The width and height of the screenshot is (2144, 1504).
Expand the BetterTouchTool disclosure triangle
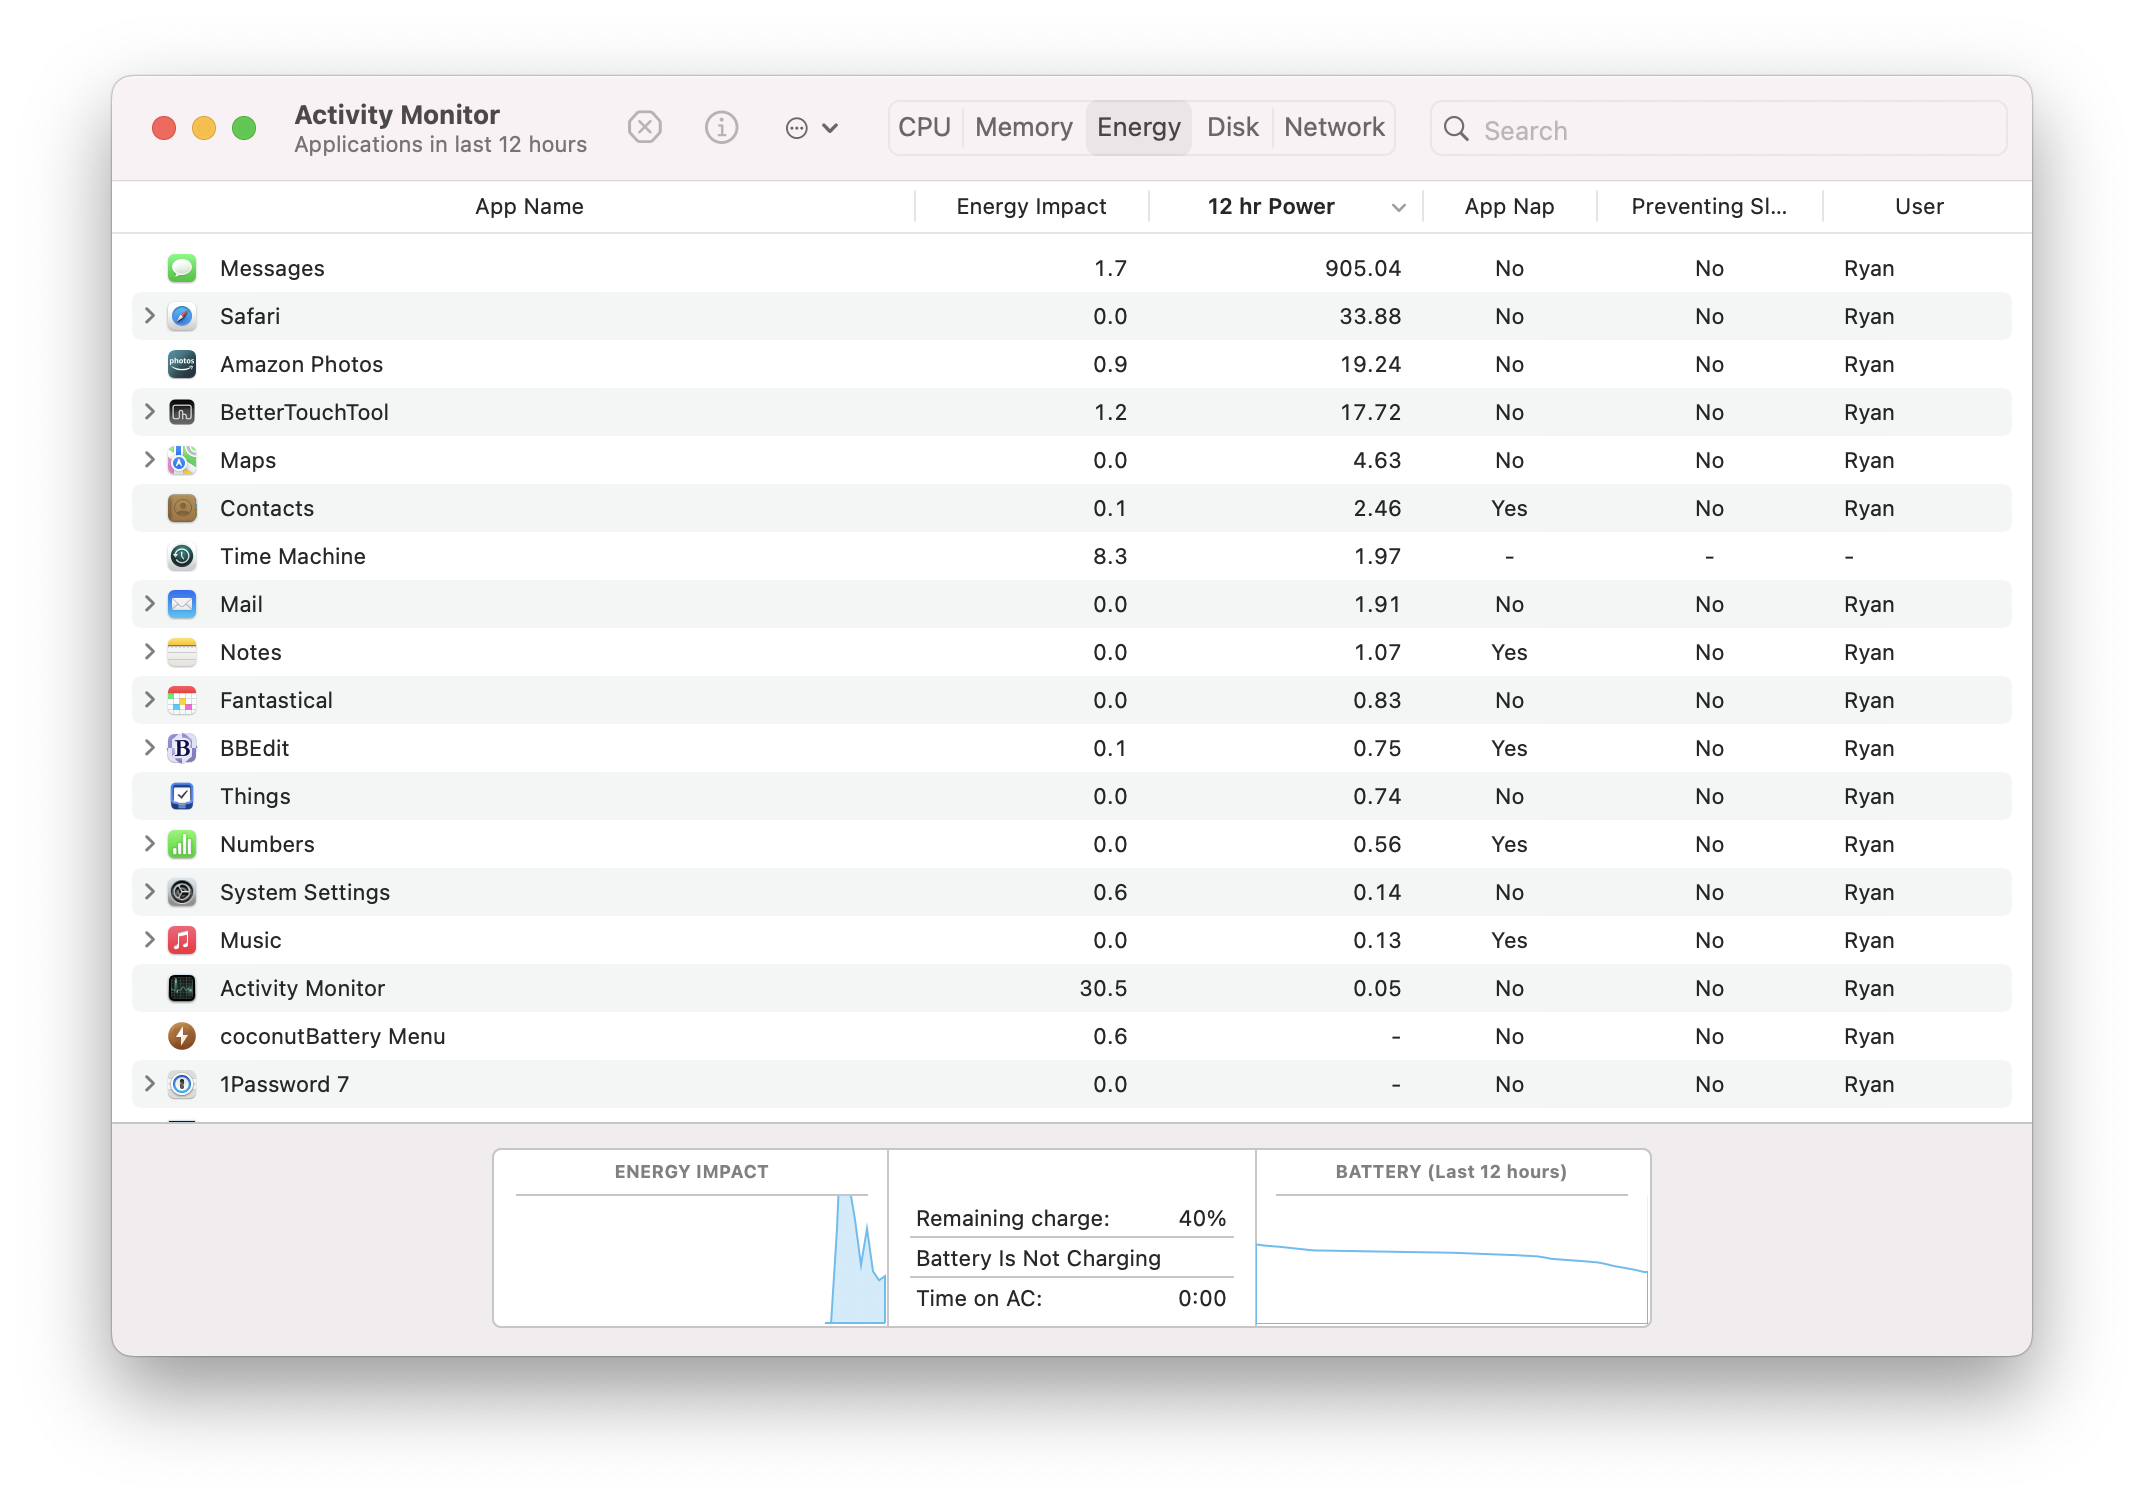click(x=149, y=412)
